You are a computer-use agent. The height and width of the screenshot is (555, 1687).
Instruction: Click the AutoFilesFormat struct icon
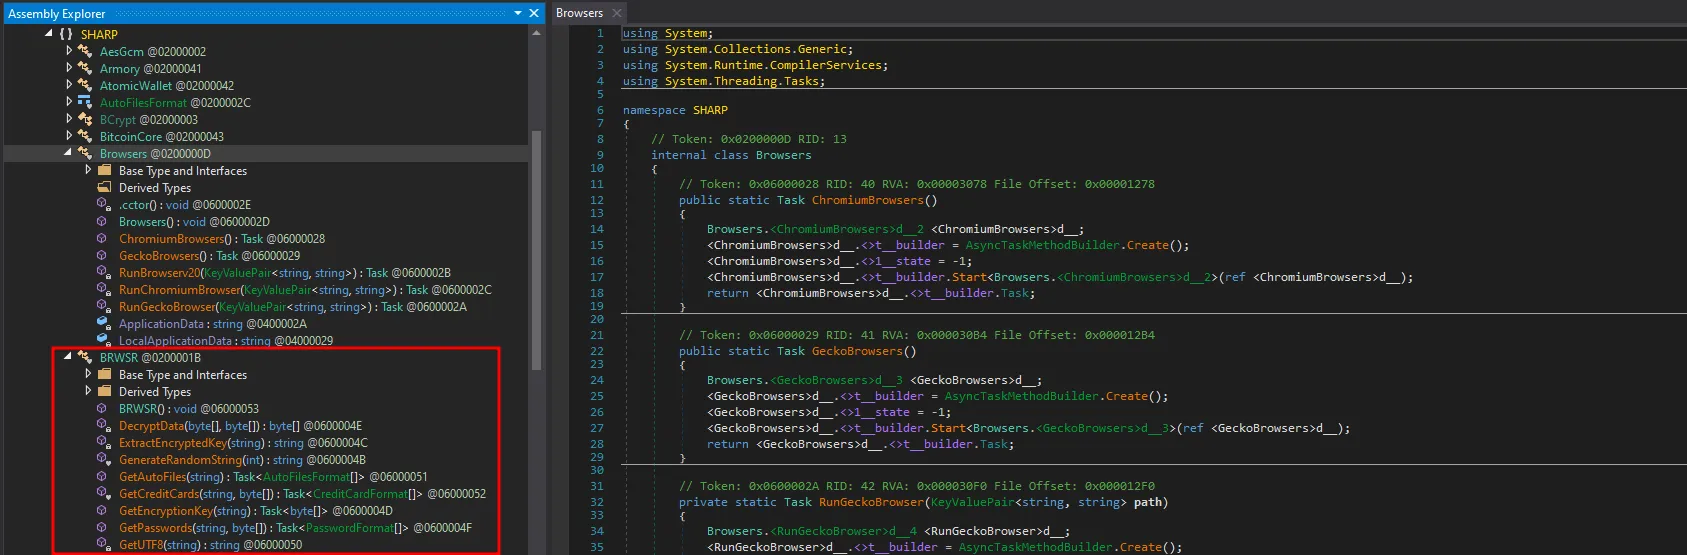(85, 103)
